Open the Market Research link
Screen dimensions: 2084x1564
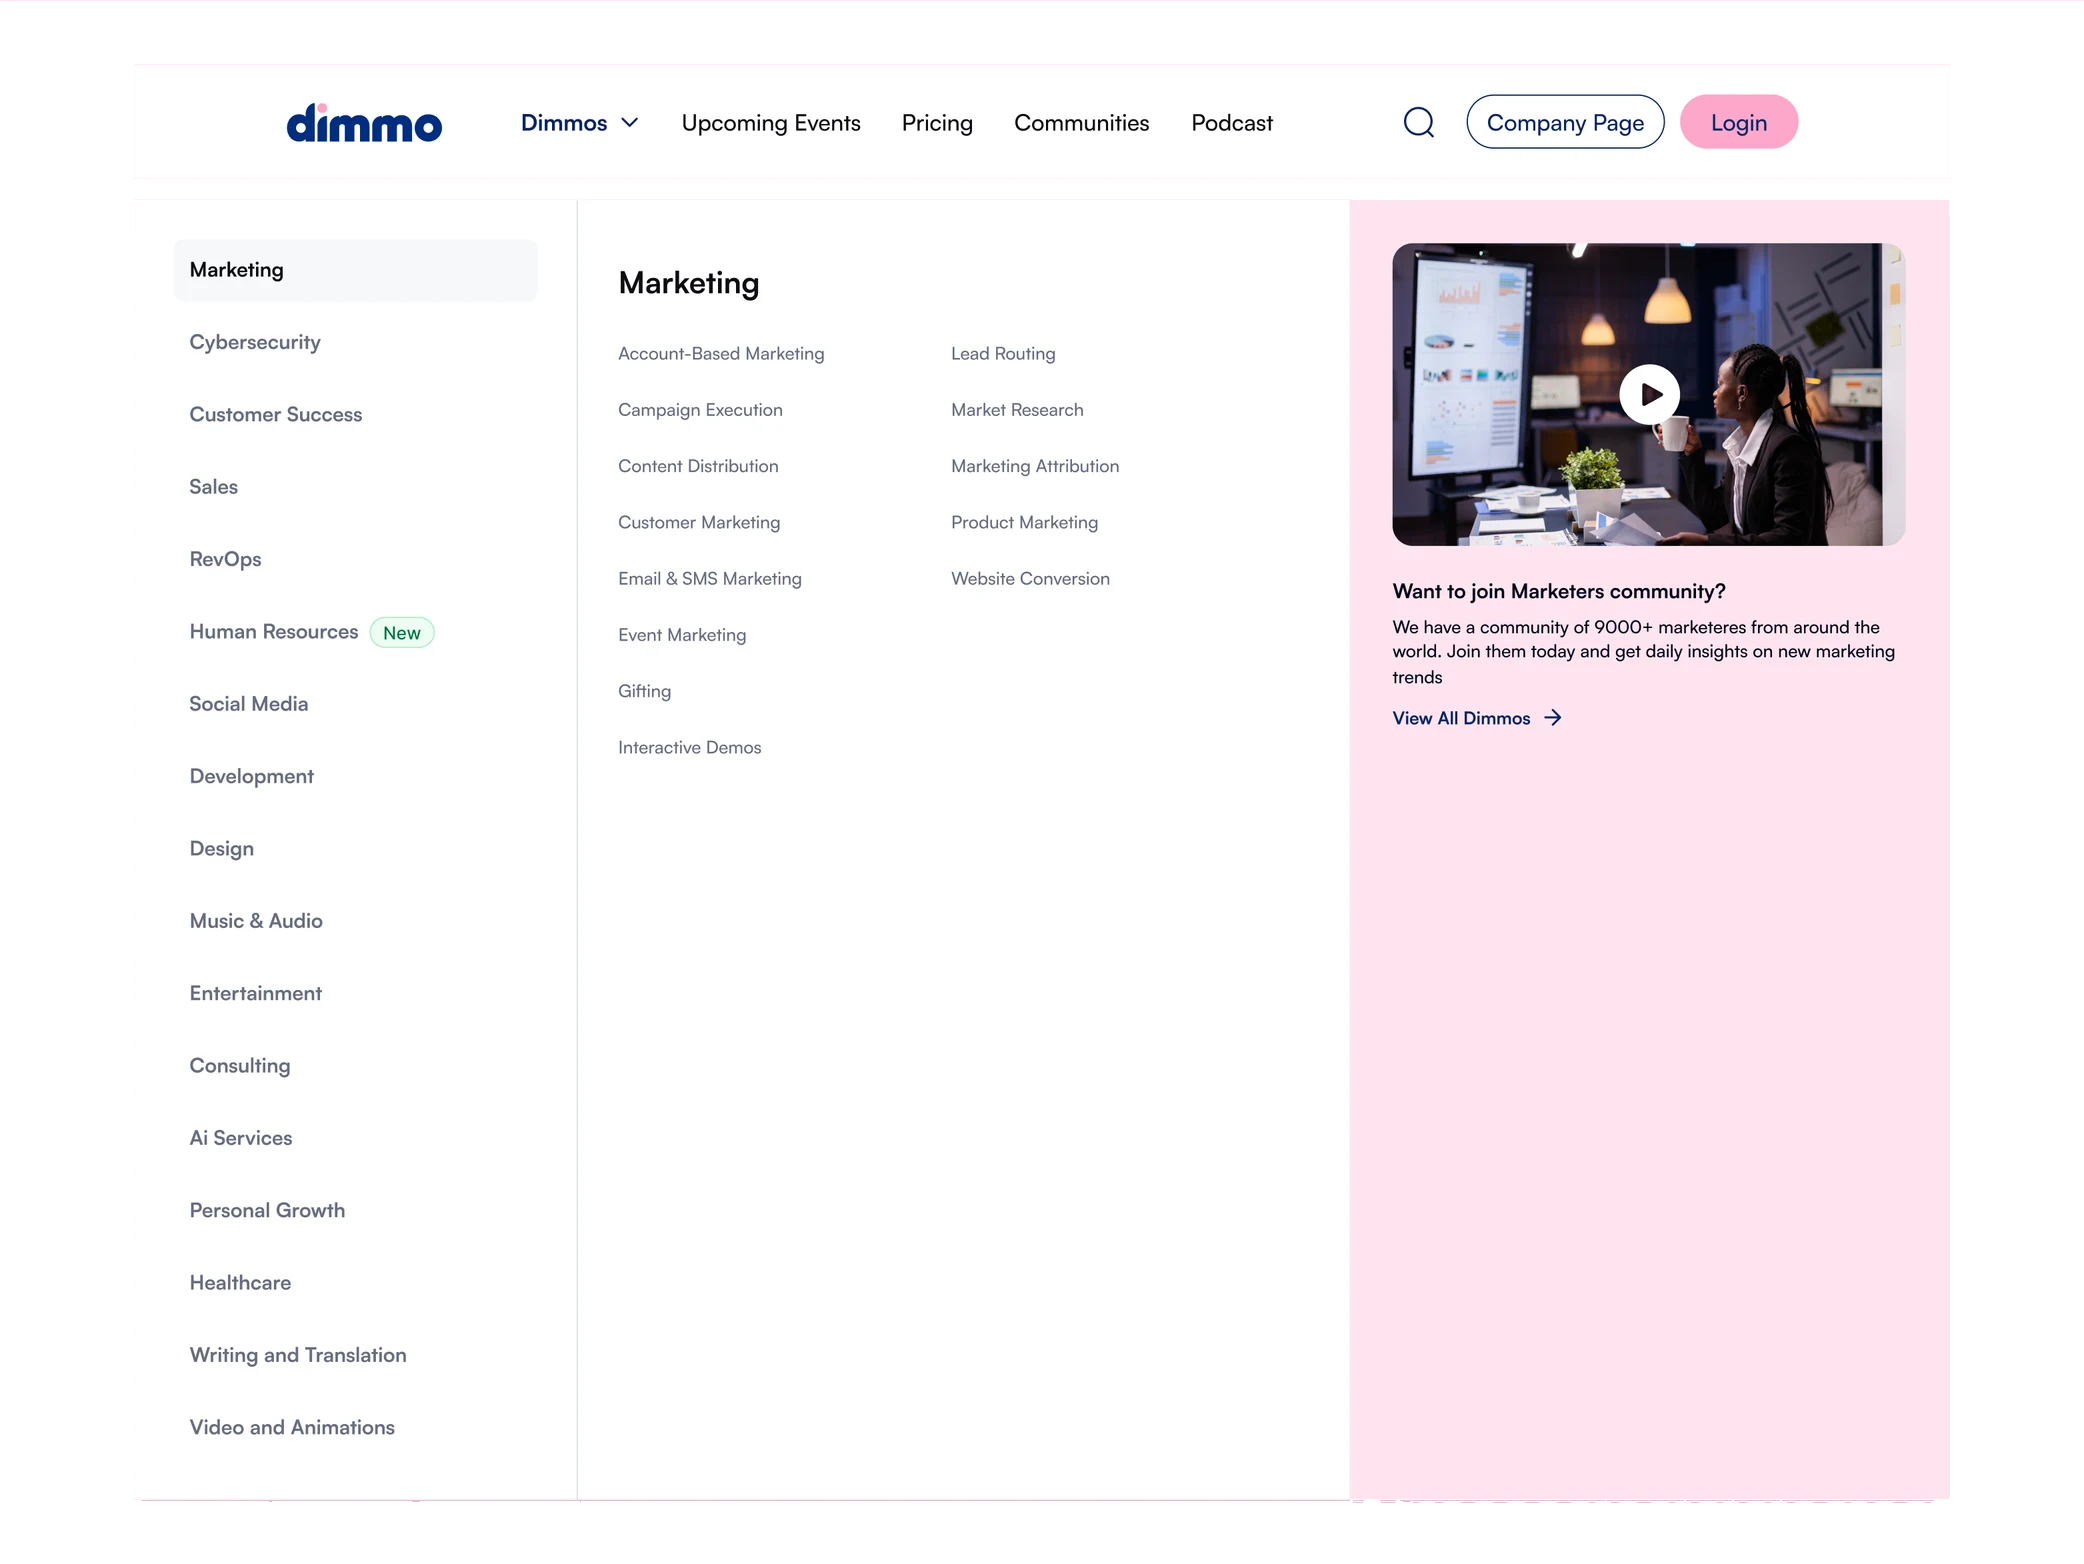pos(1017,410)
